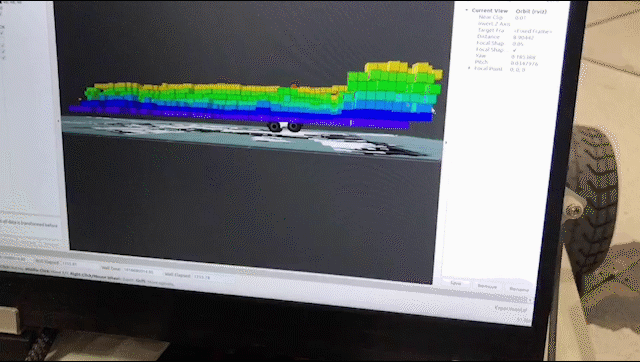Image resolution: width=640 pixels, height=362 pixels.
Task: Select the Pitch value field
Action: click(524, 64)
